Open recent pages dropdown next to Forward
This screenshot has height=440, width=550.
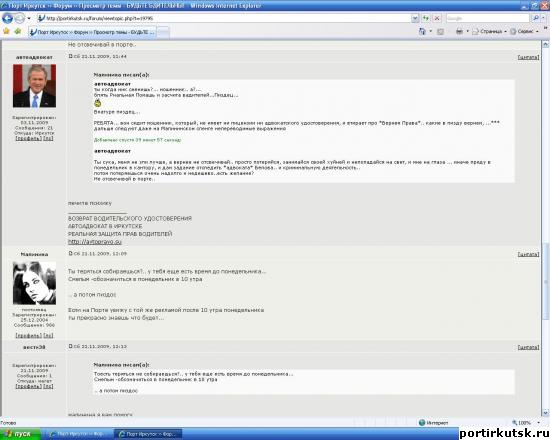[29, 18]
